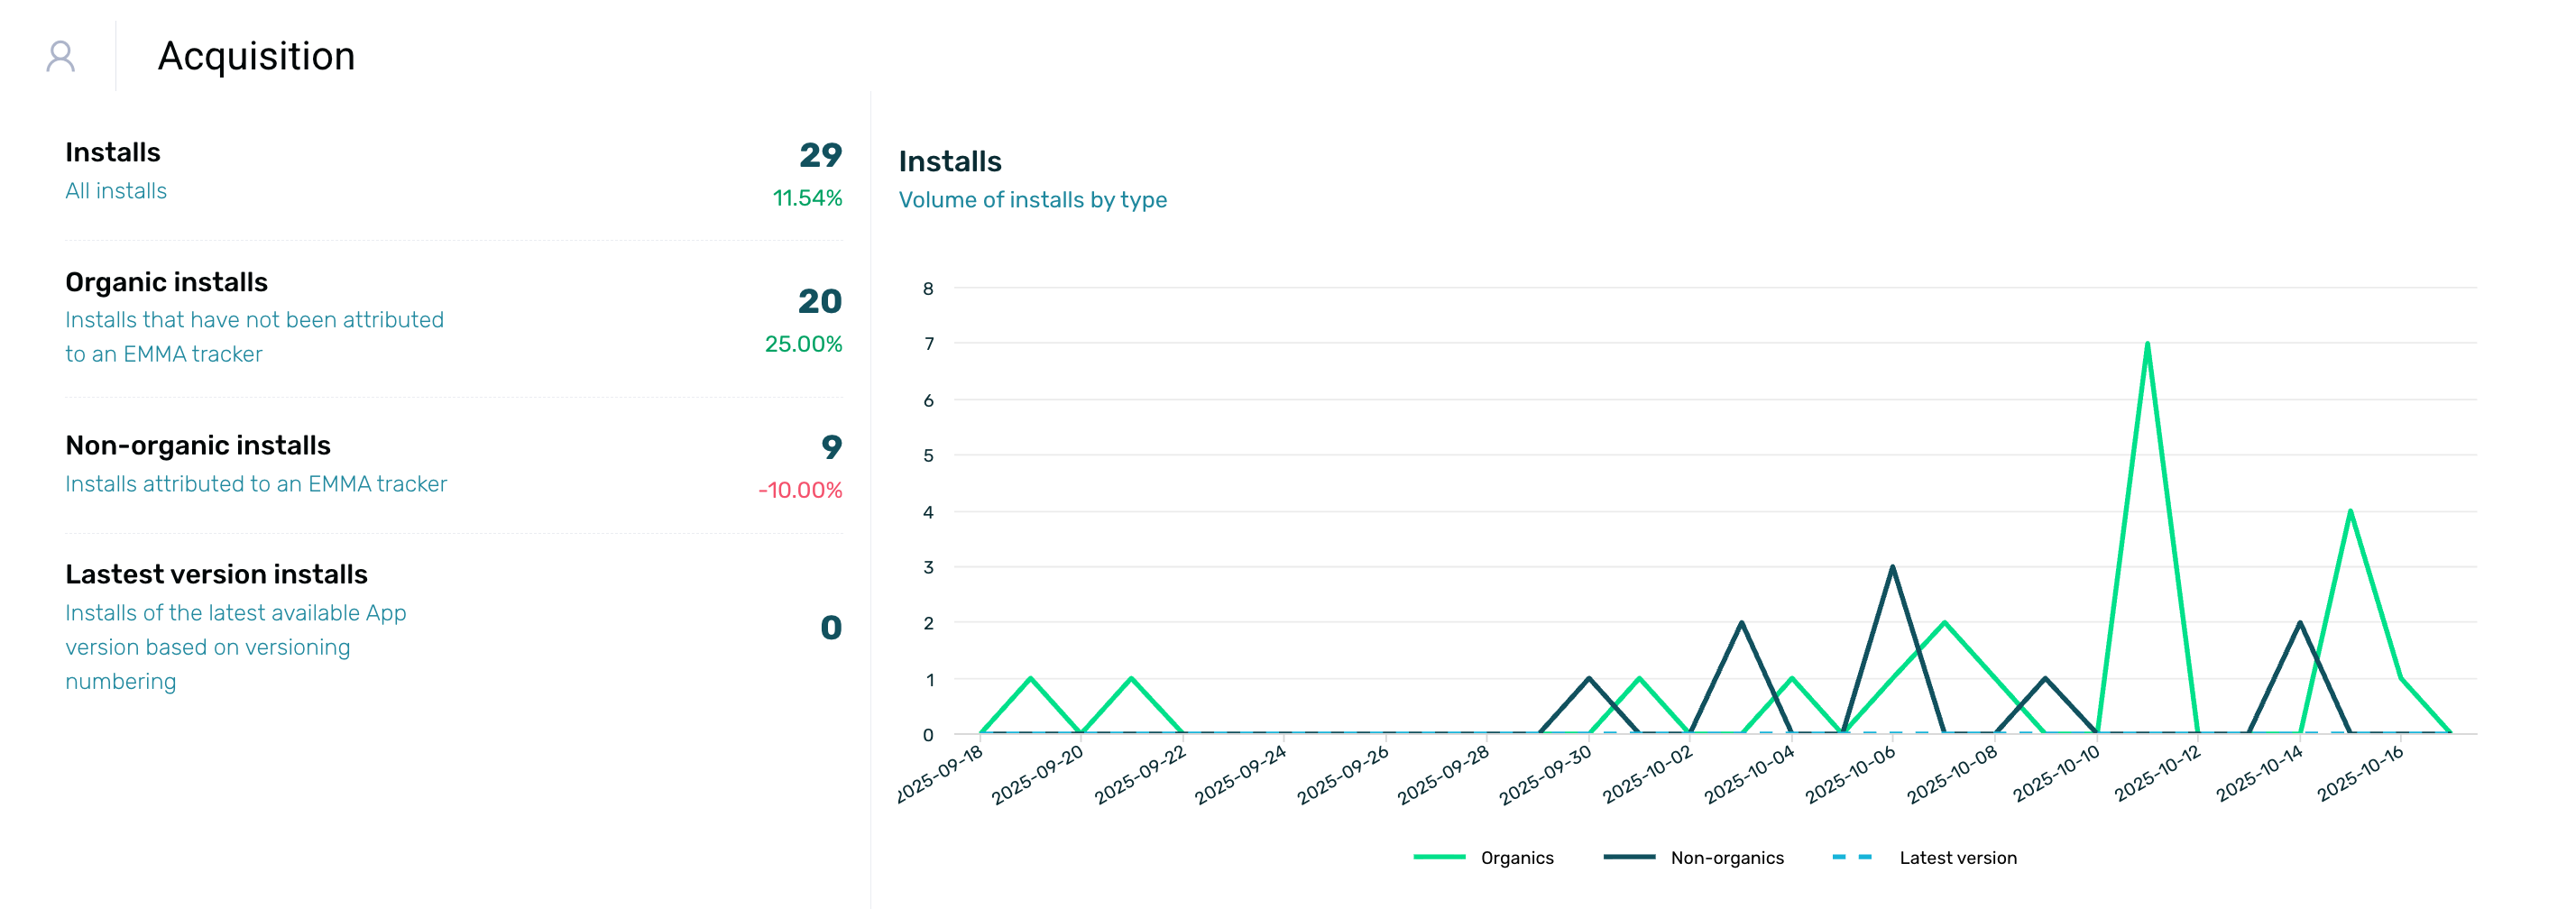Click the dashed Latest version legend marker
The width and height of the screenshot is (2576, 909).
[x=1851, y=857]
